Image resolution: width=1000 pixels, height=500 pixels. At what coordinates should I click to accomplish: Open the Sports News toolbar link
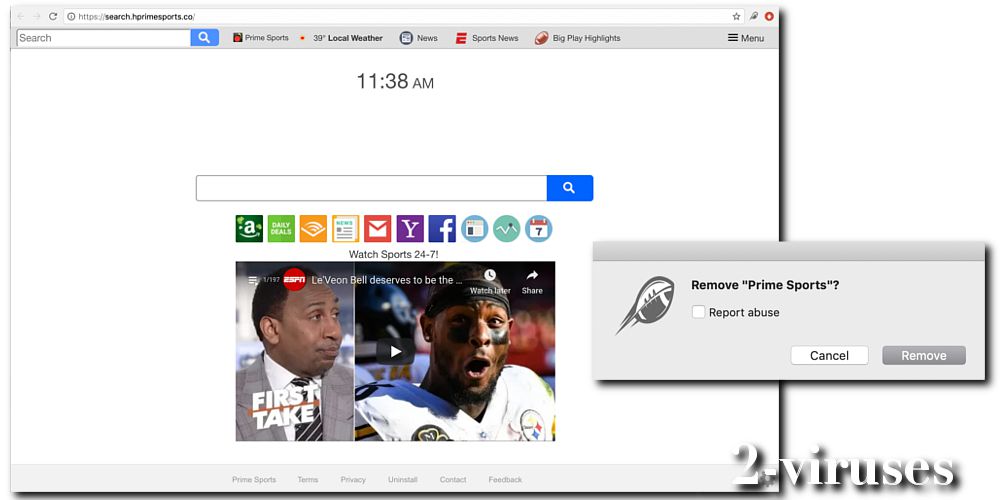[487, 38]
